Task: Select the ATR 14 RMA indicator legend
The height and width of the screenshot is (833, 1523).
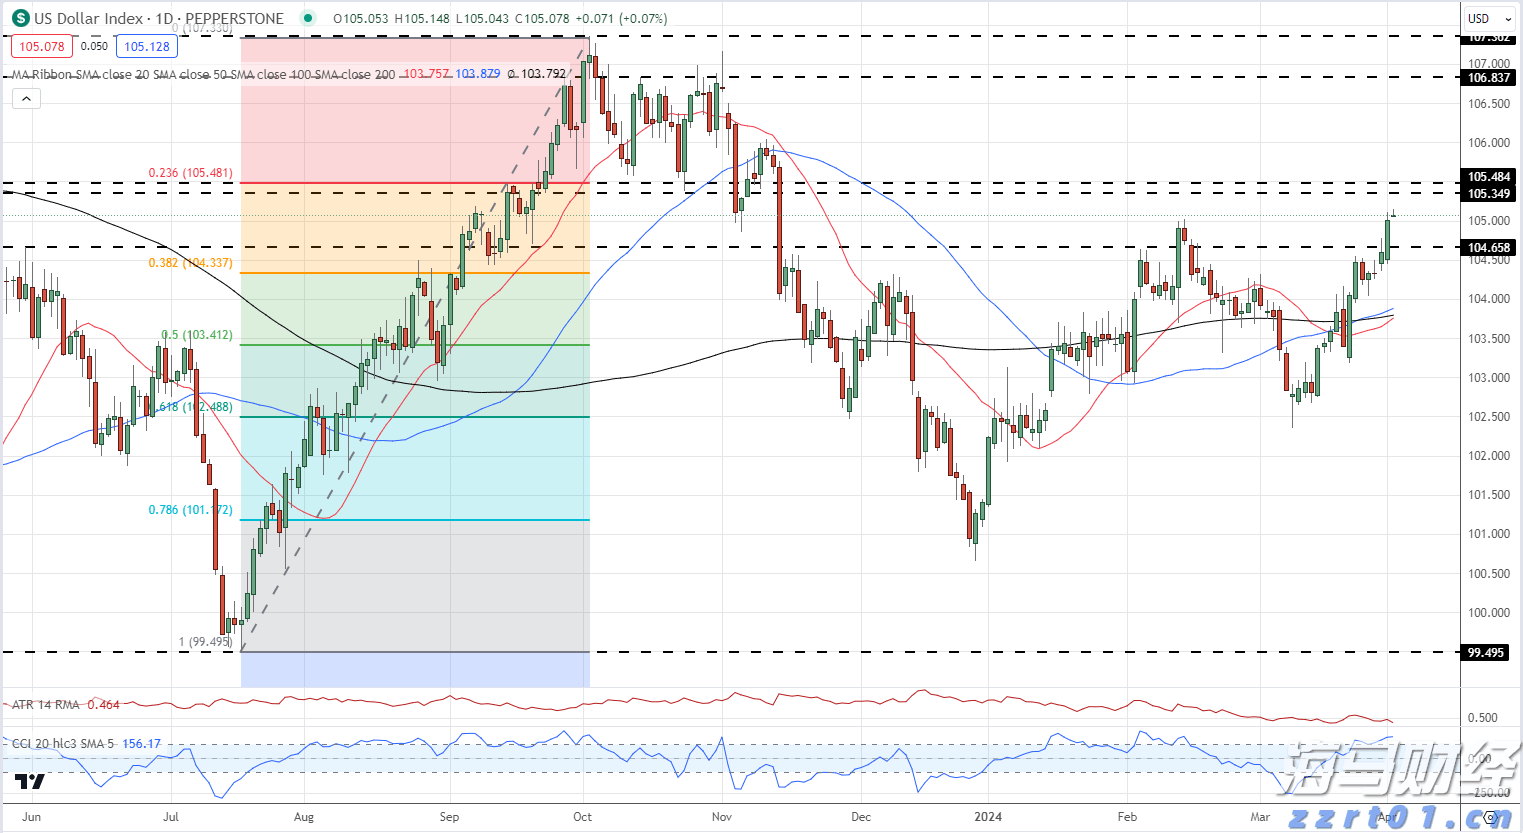Action: [x=46, y=705]
